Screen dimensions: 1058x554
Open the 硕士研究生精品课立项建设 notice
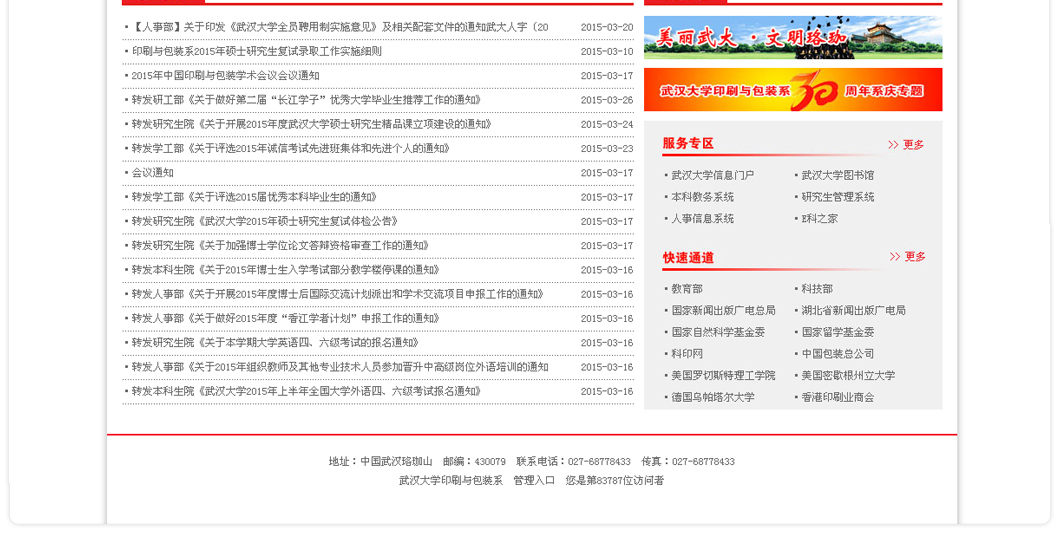coord(312,124)
